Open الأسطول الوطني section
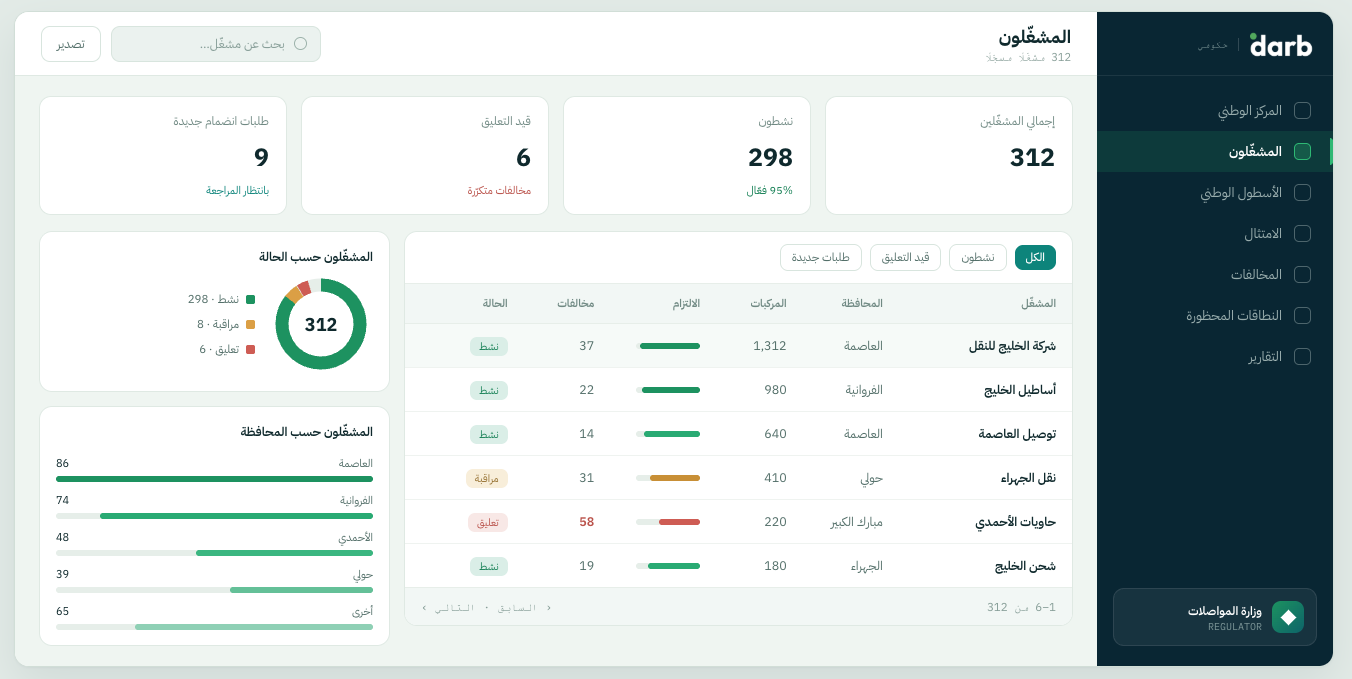 pos(1215,193)
